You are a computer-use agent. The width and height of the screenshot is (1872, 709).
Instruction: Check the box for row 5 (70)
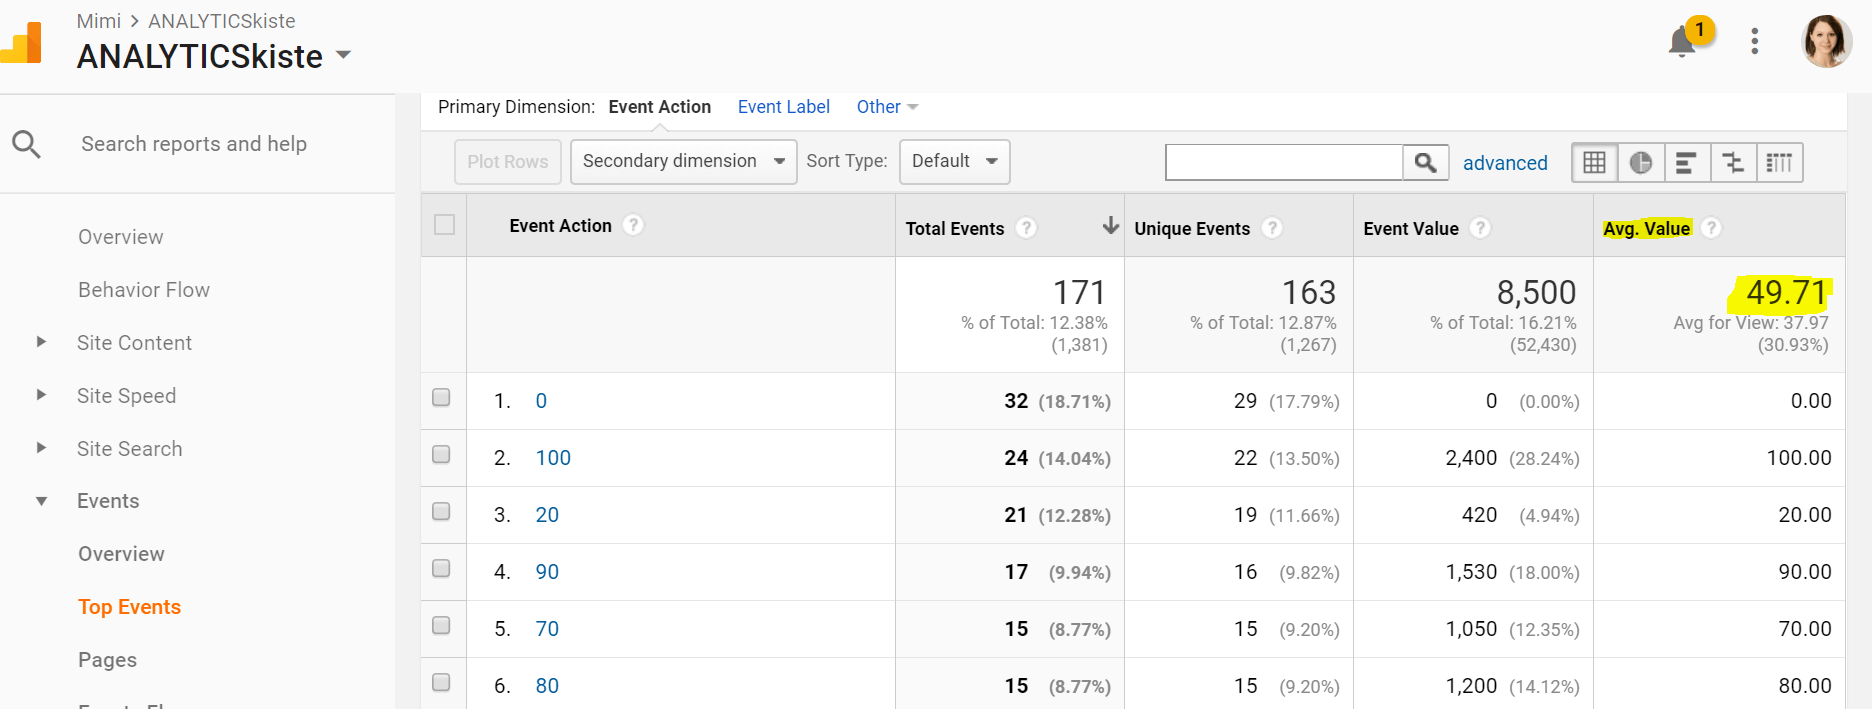(441, 626)
